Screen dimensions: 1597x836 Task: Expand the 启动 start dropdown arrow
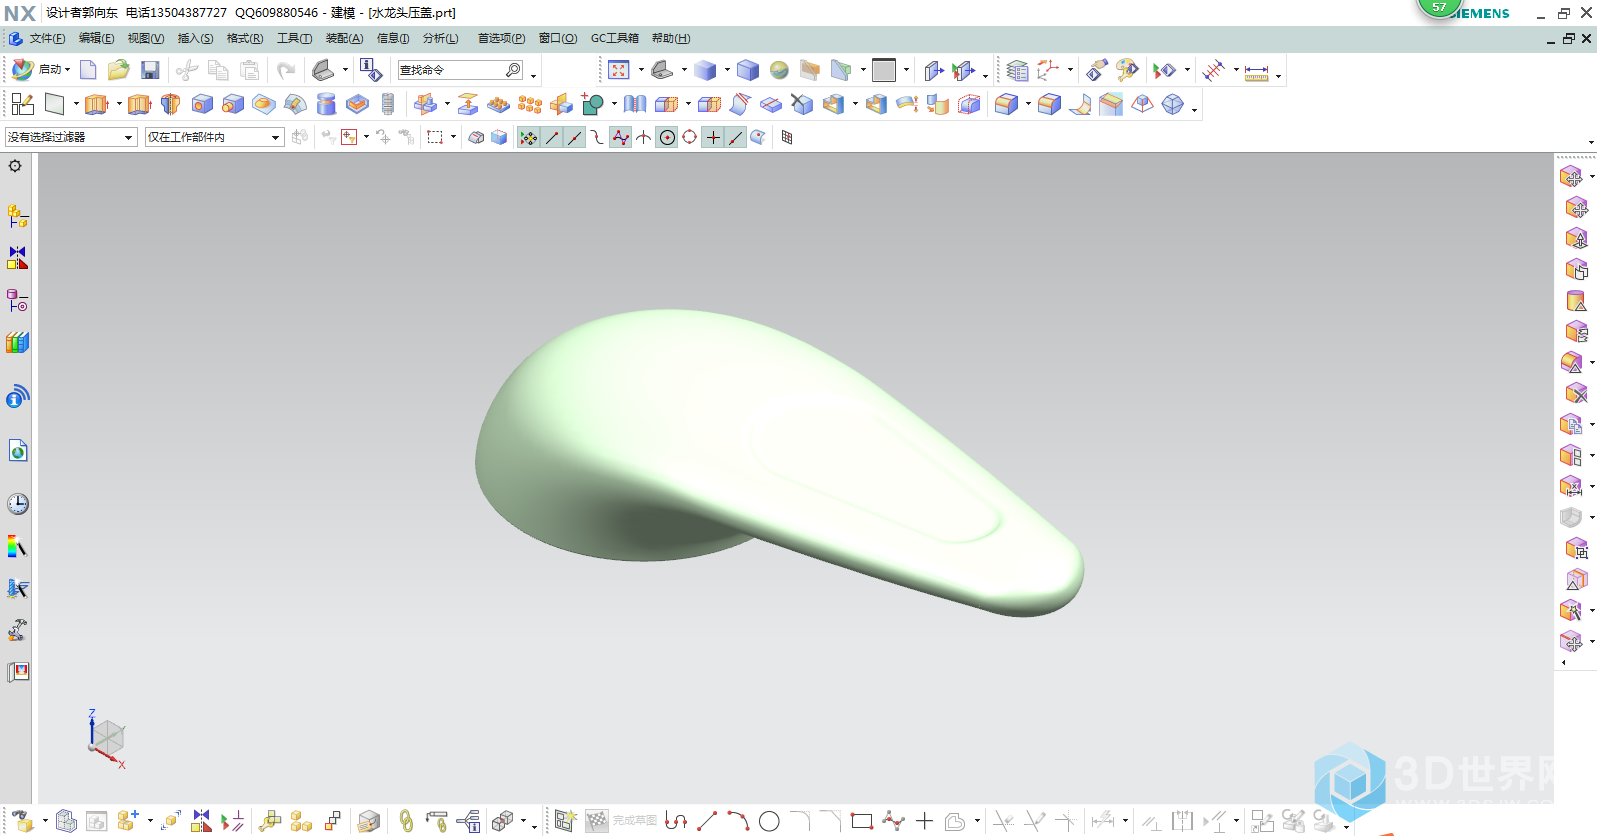67,70
